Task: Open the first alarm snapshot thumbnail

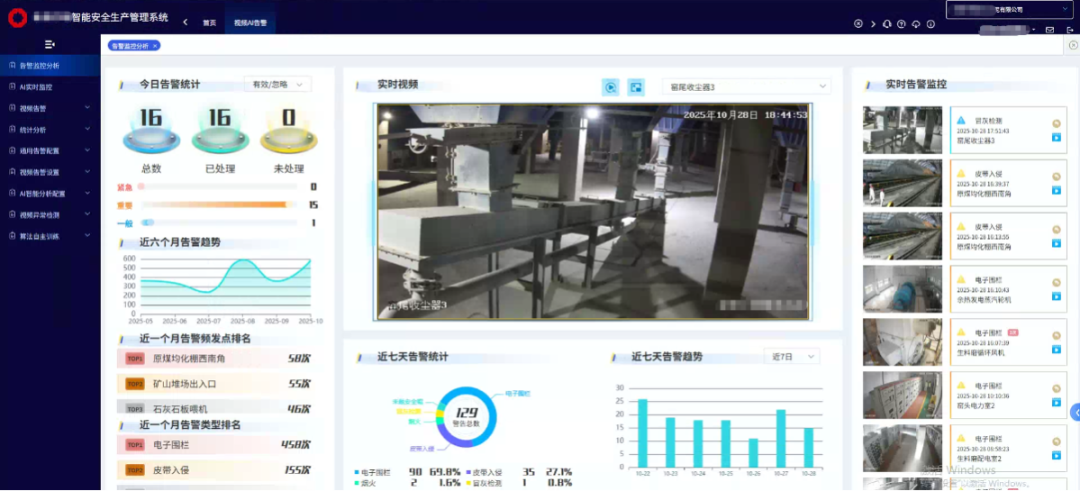Action: coord(902,130)
